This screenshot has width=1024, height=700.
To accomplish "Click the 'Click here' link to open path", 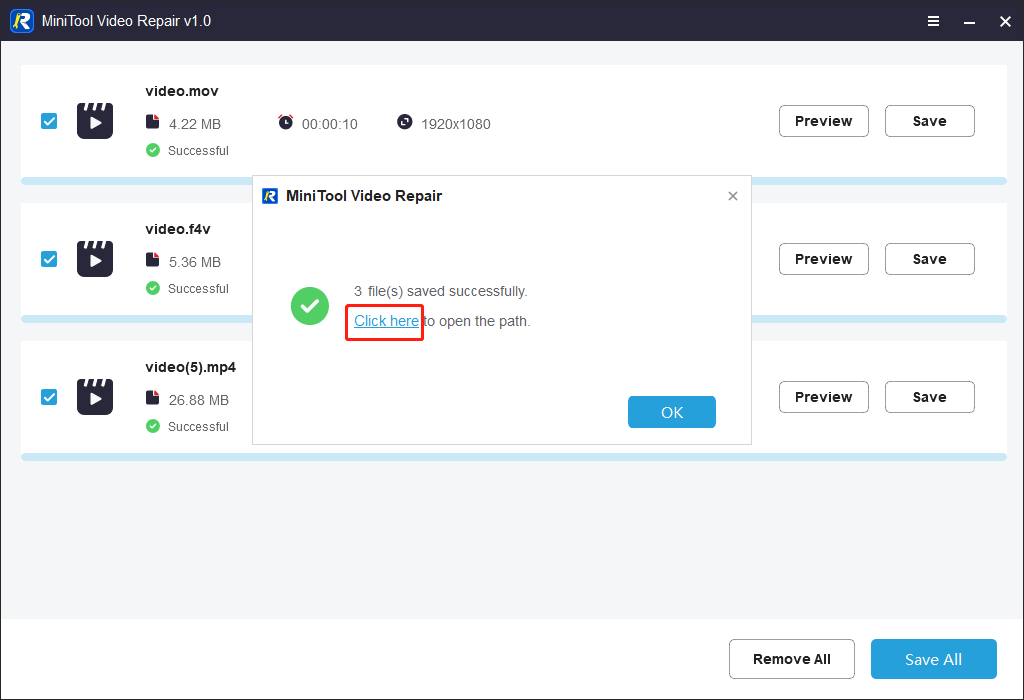I will [x=386, y=321].
